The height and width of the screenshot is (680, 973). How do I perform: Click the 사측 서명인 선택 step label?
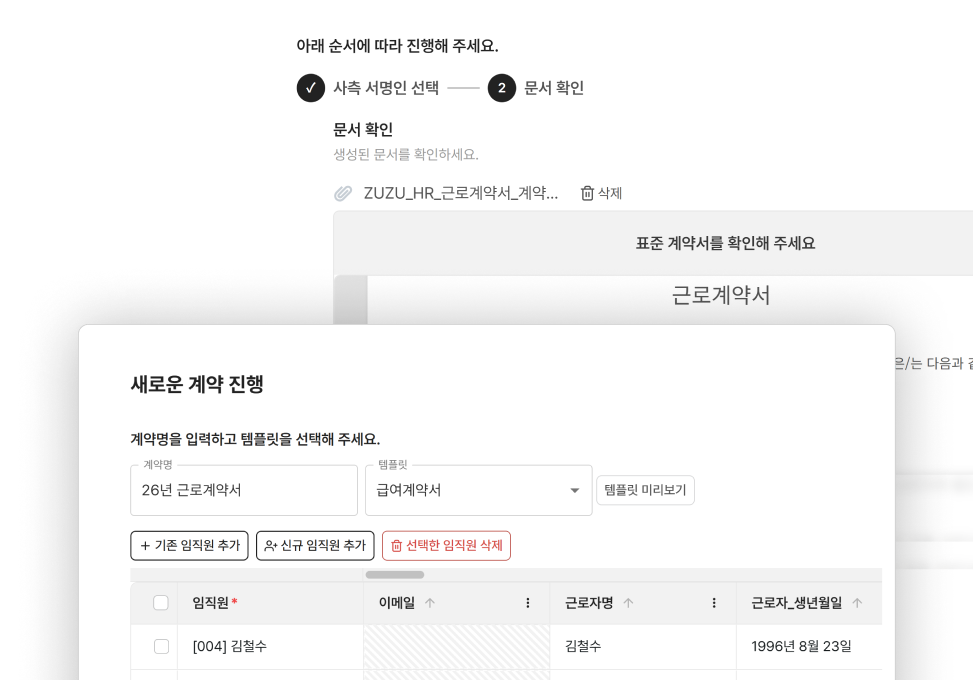pos(386,88)
